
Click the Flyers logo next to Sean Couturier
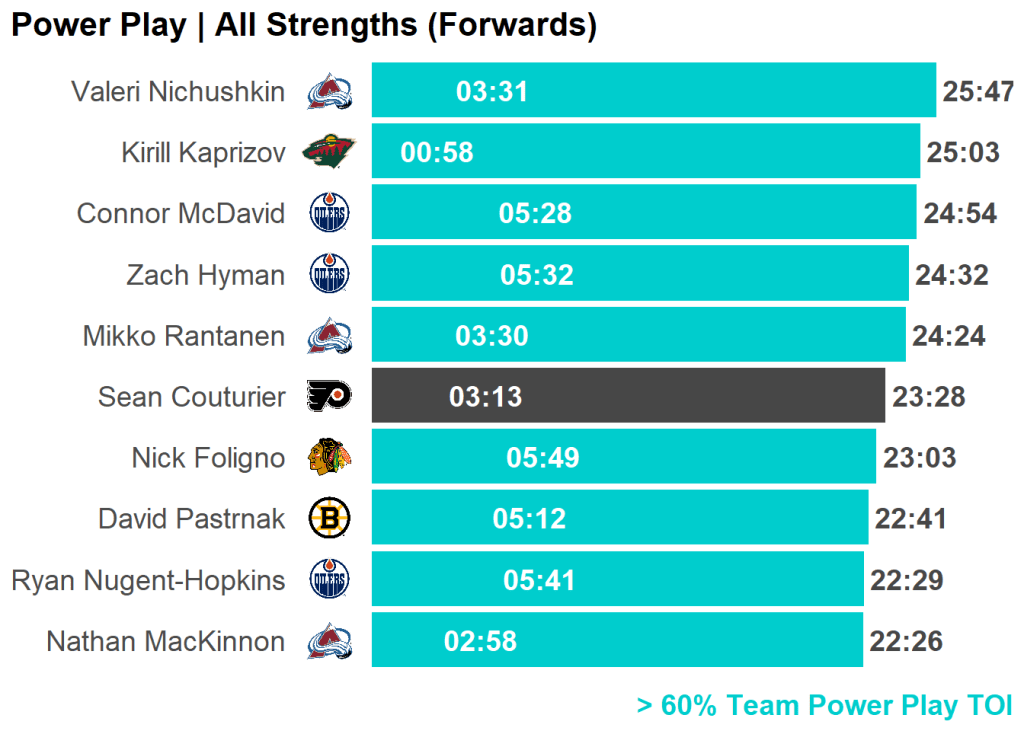click(329, 396)
